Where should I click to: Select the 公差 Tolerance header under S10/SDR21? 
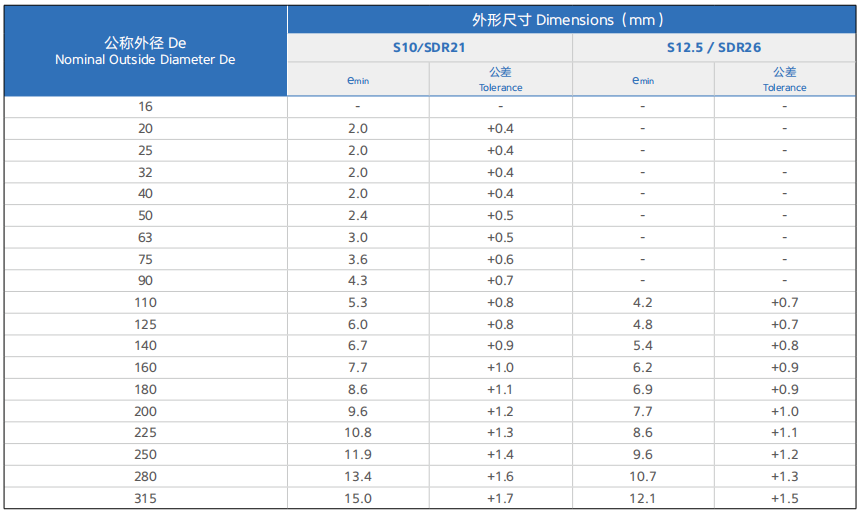[500, 79]
